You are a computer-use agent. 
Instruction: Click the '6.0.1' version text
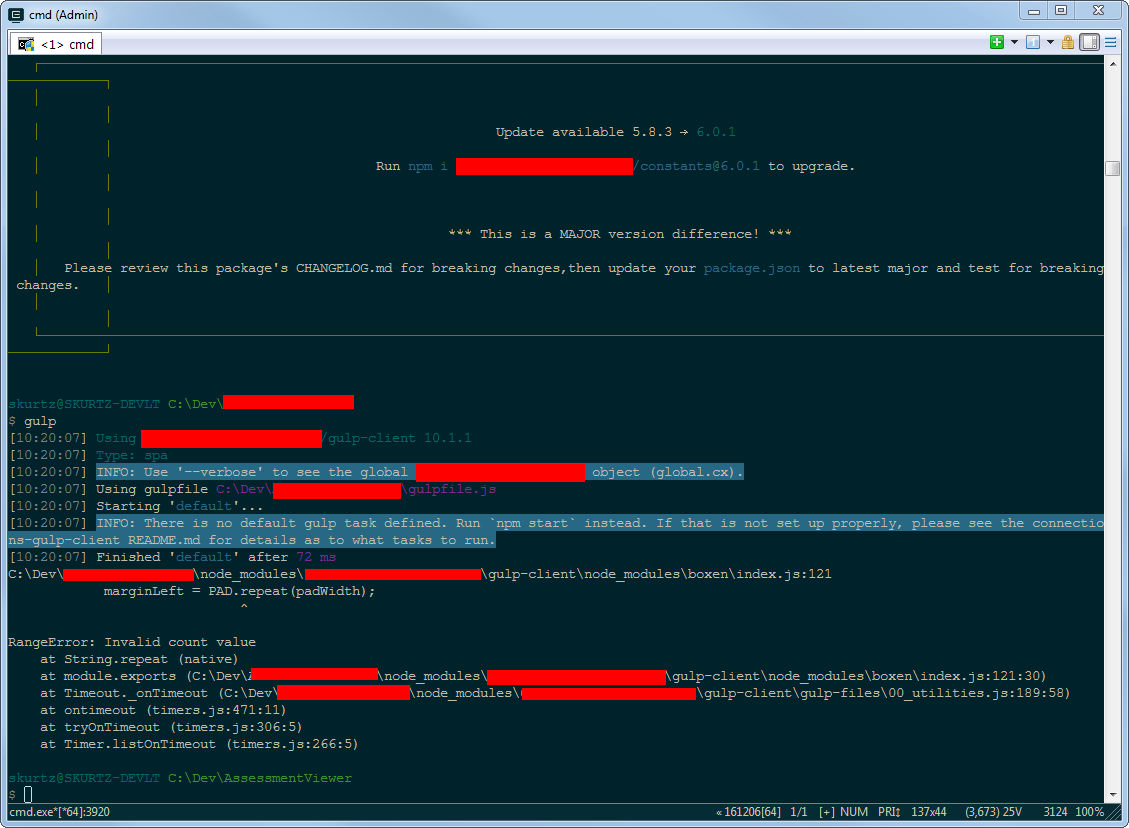pos(716,132)
